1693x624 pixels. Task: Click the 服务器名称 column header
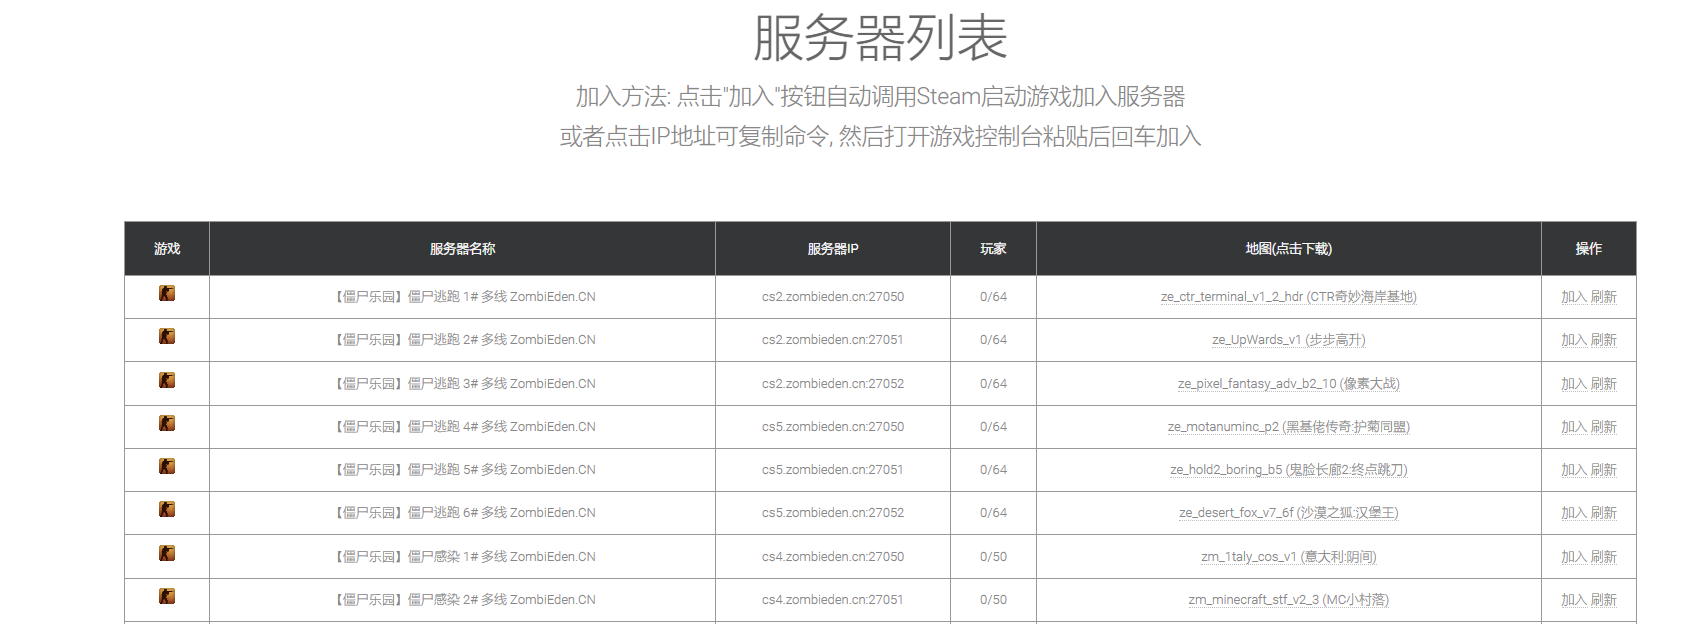[463, 249]
